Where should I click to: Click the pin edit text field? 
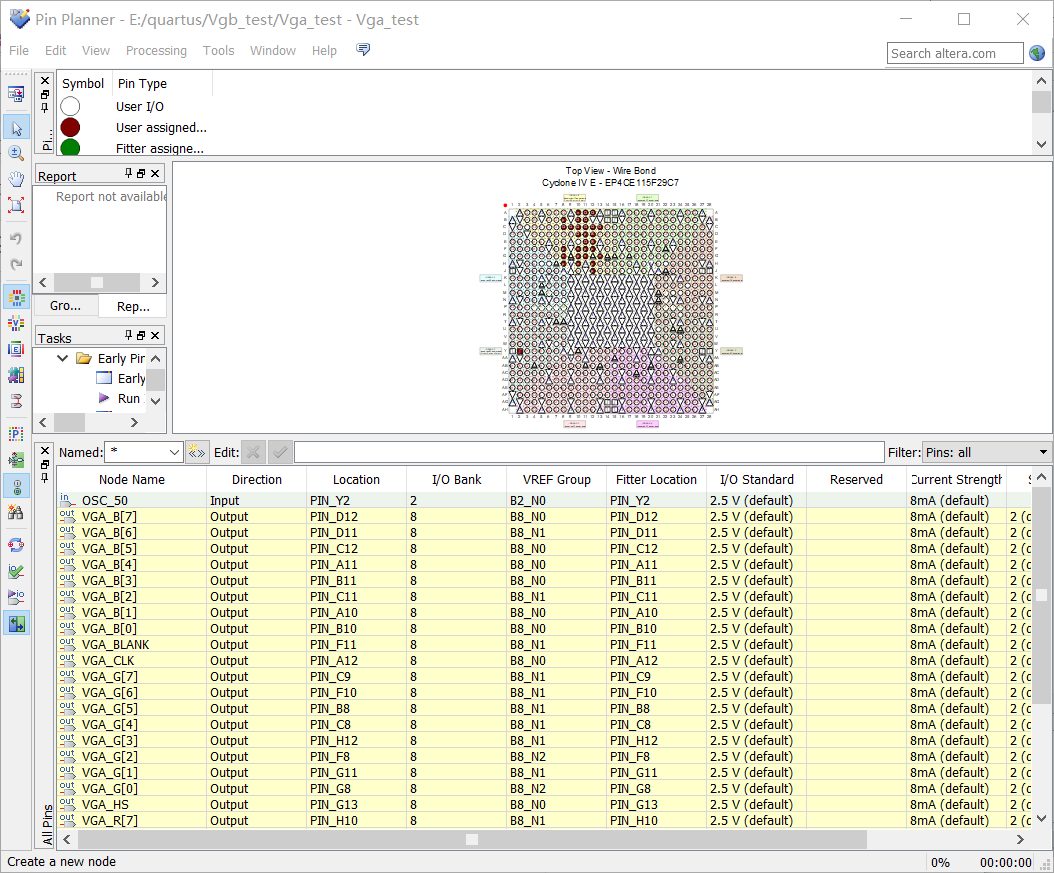click(589, 452)
